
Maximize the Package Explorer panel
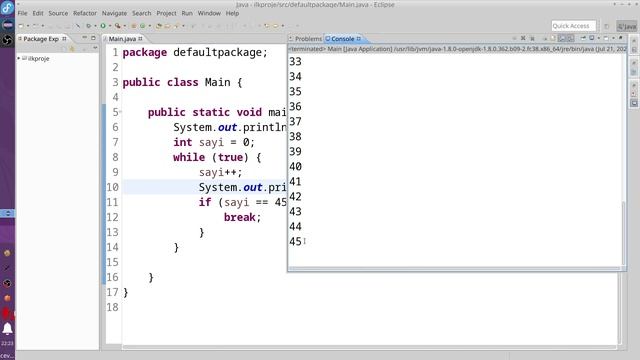coord(93,38)
